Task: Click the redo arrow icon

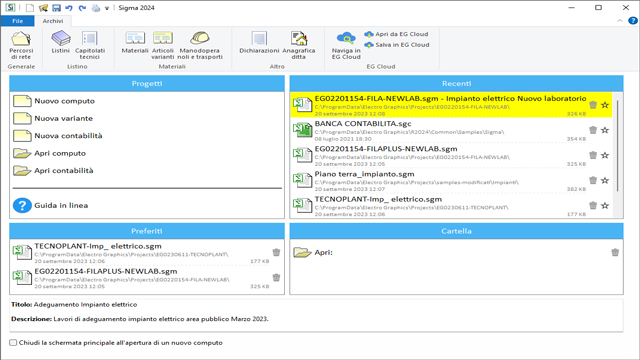Action: coord(82,8)
